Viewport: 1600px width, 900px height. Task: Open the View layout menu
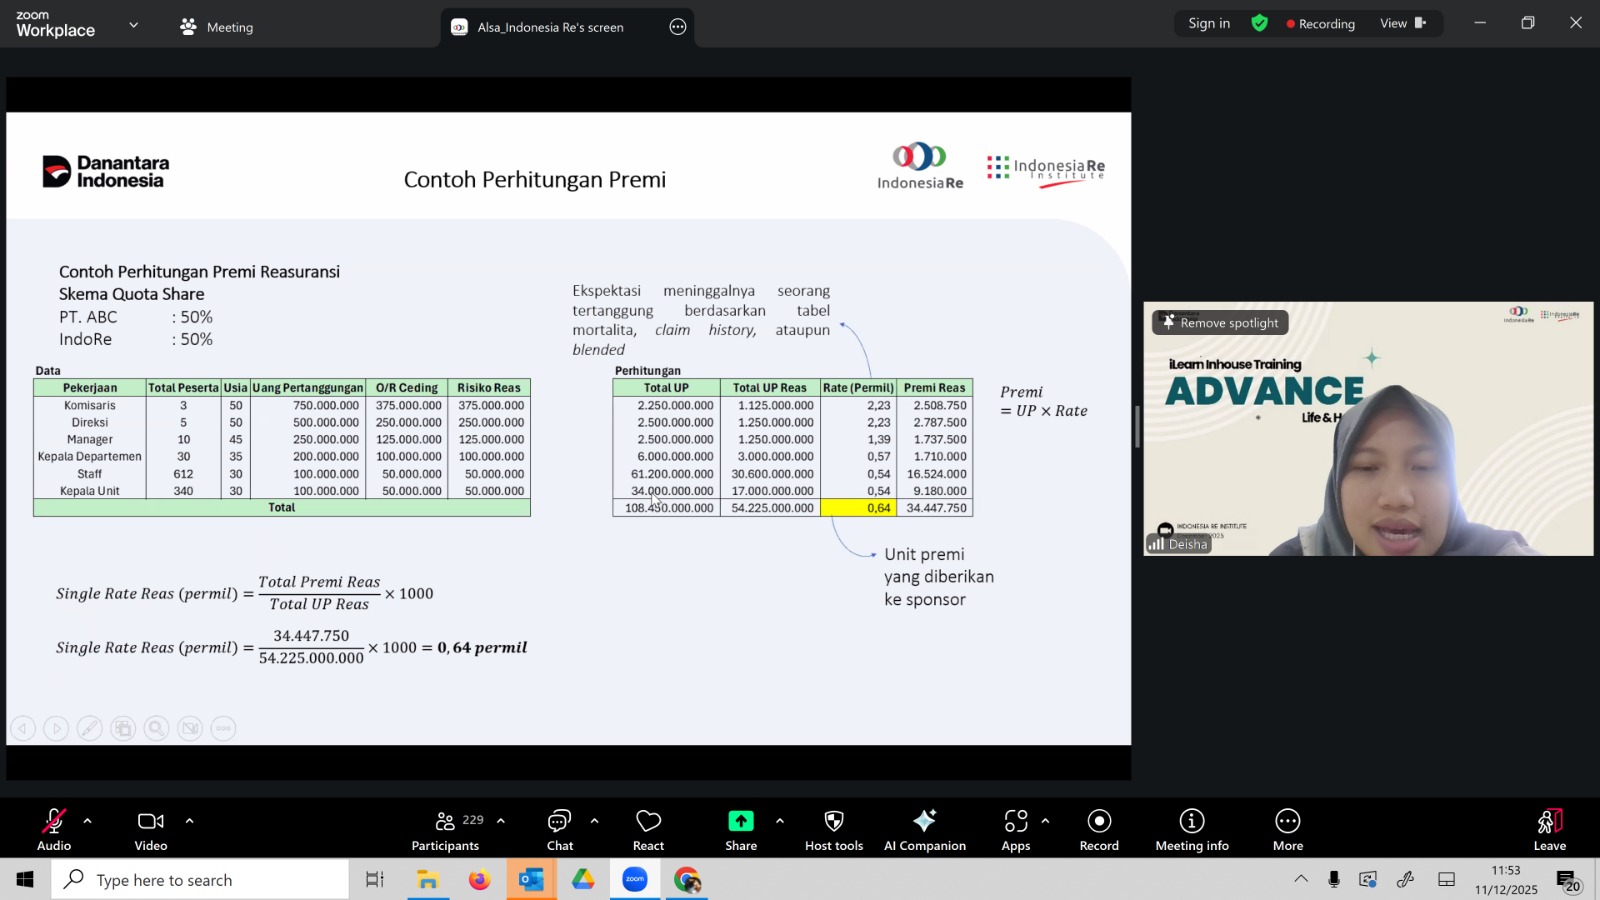pyautogui.click(x=1402, y=23)
